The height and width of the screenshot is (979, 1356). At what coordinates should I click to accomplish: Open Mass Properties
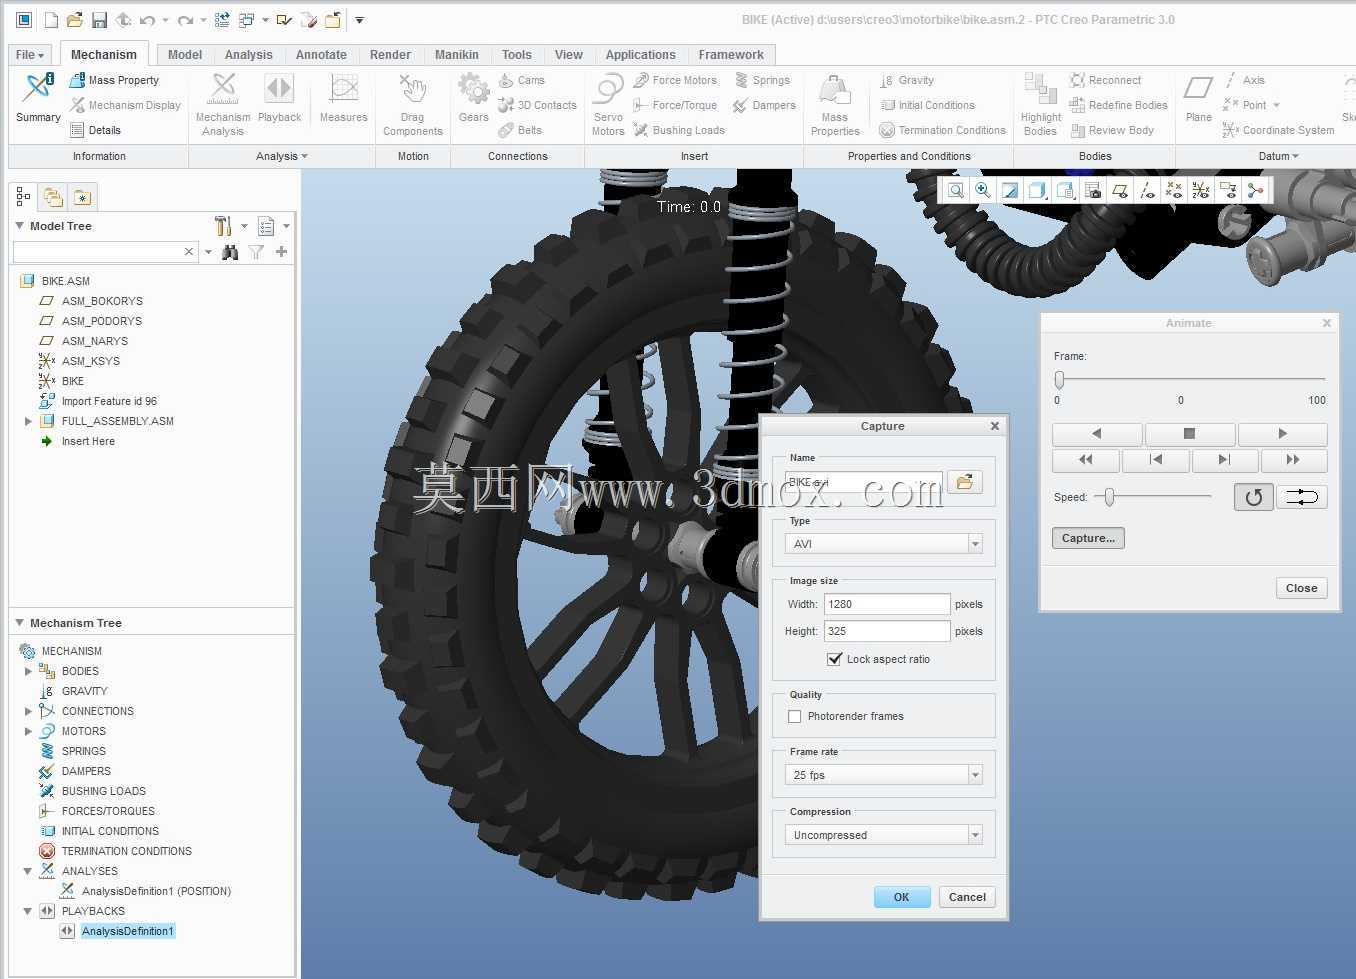click(x=835, y=104)
